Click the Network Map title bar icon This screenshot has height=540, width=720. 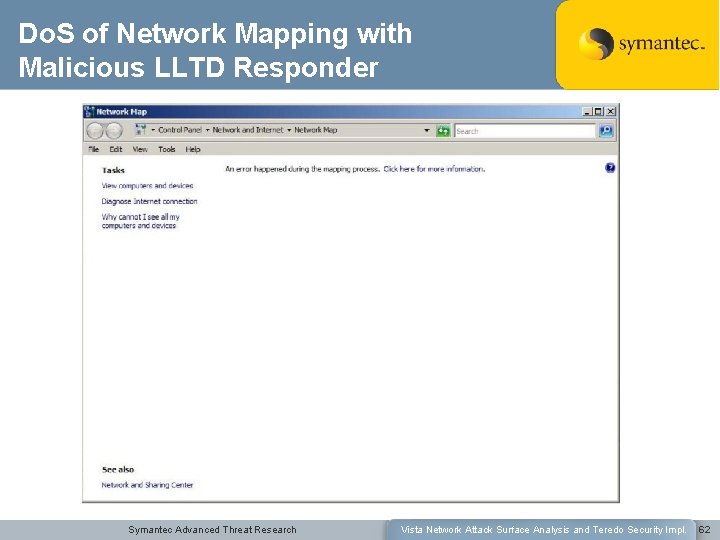90,111
